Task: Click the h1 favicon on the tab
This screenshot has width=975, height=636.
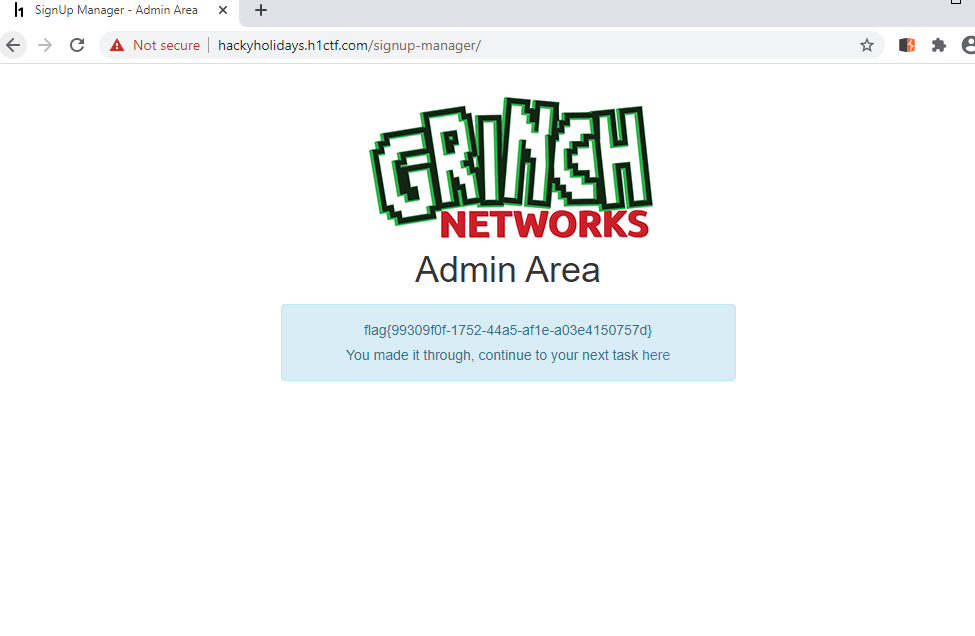Action: 19,10
